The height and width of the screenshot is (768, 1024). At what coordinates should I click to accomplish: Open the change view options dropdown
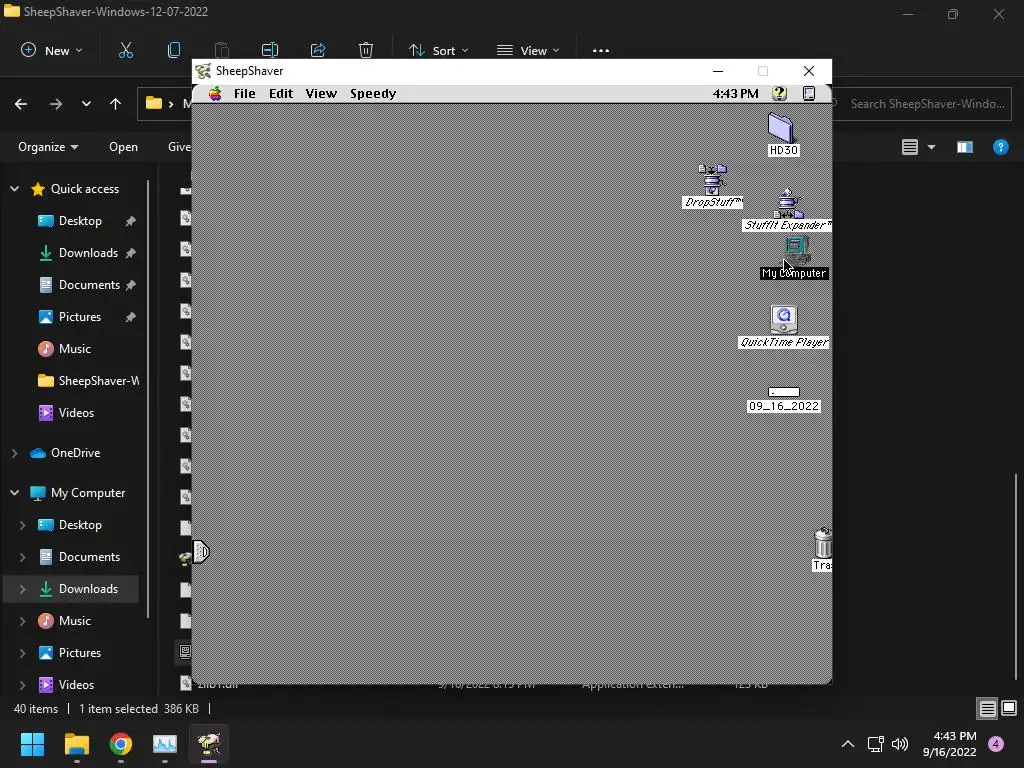point(931,147)
